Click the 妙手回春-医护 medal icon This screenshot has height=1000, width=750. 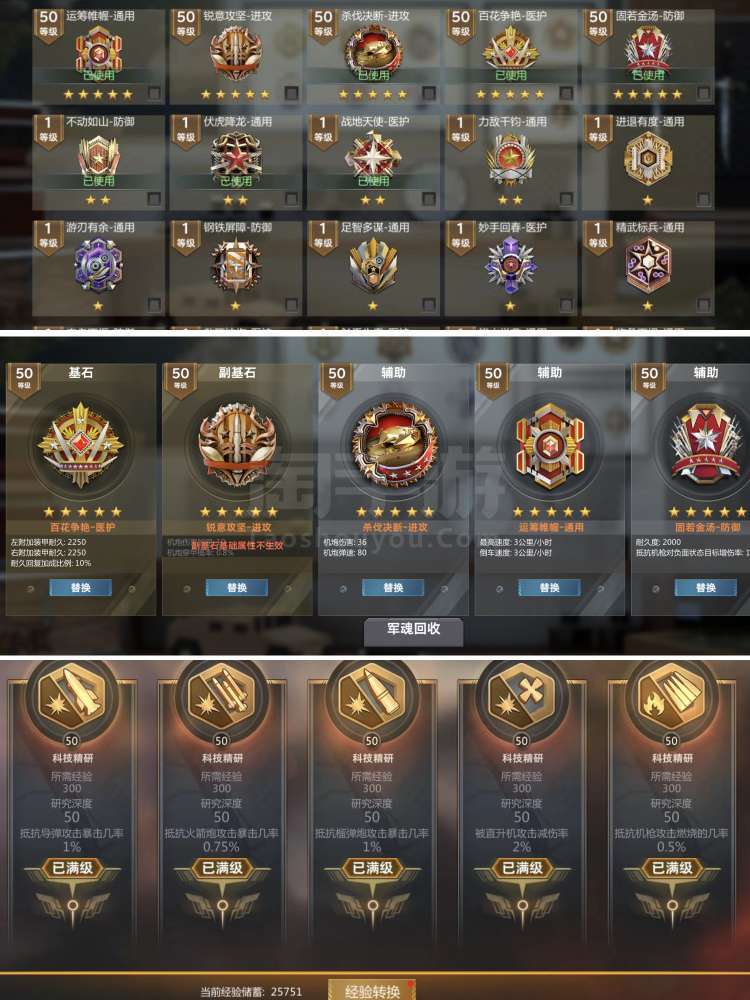510,263
